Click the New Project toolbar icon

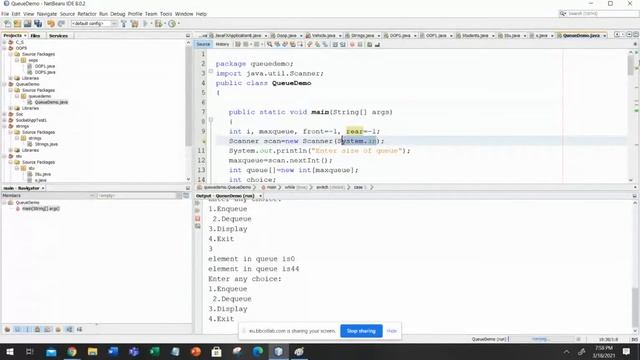[x=18, y=24]
